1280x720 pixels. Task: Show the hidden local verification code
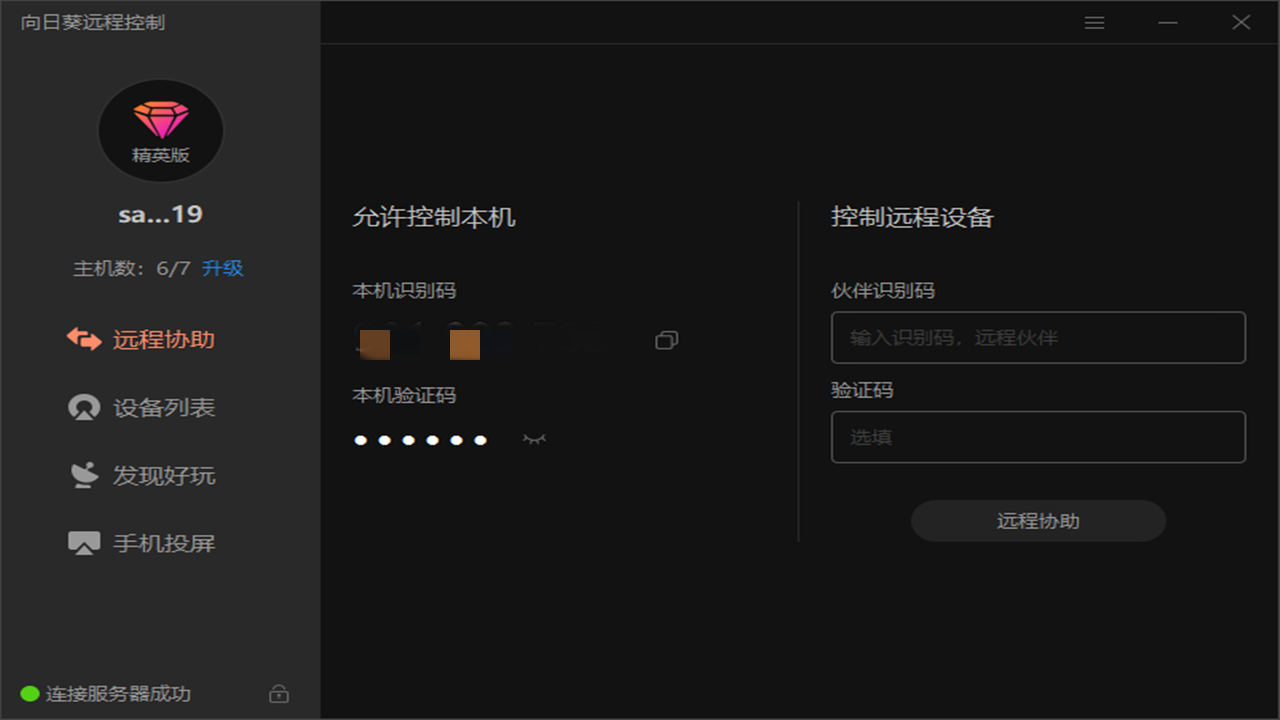534,439
